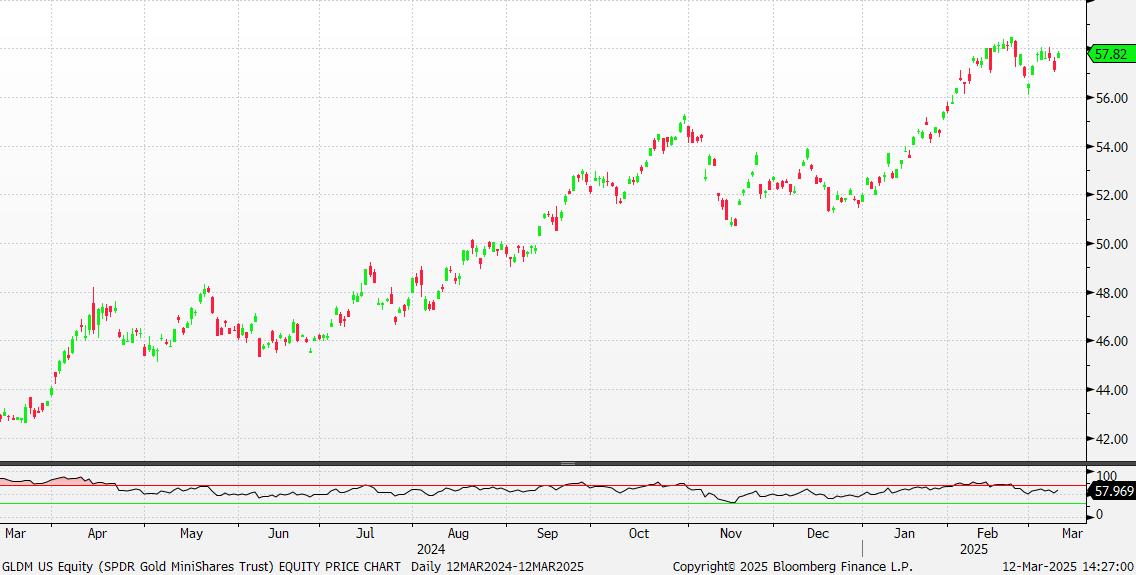Screen dimensions: 1136x575
Task: Click the Jun month label
Action: point(279,534)
